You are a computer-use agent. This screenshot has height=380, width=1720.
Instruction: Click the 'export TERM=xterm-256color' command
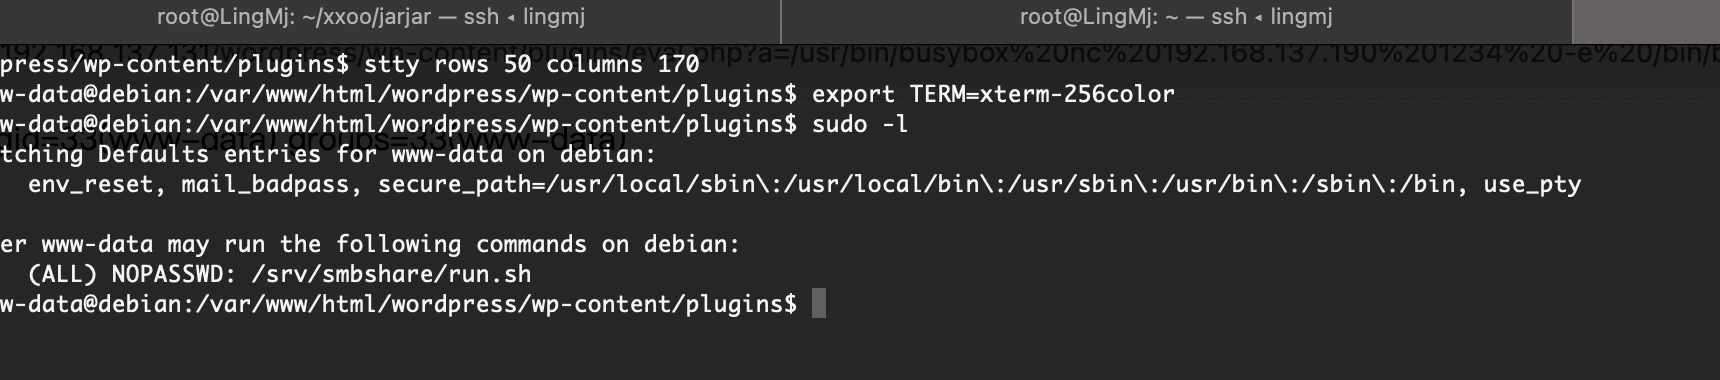tap(993, 94)
